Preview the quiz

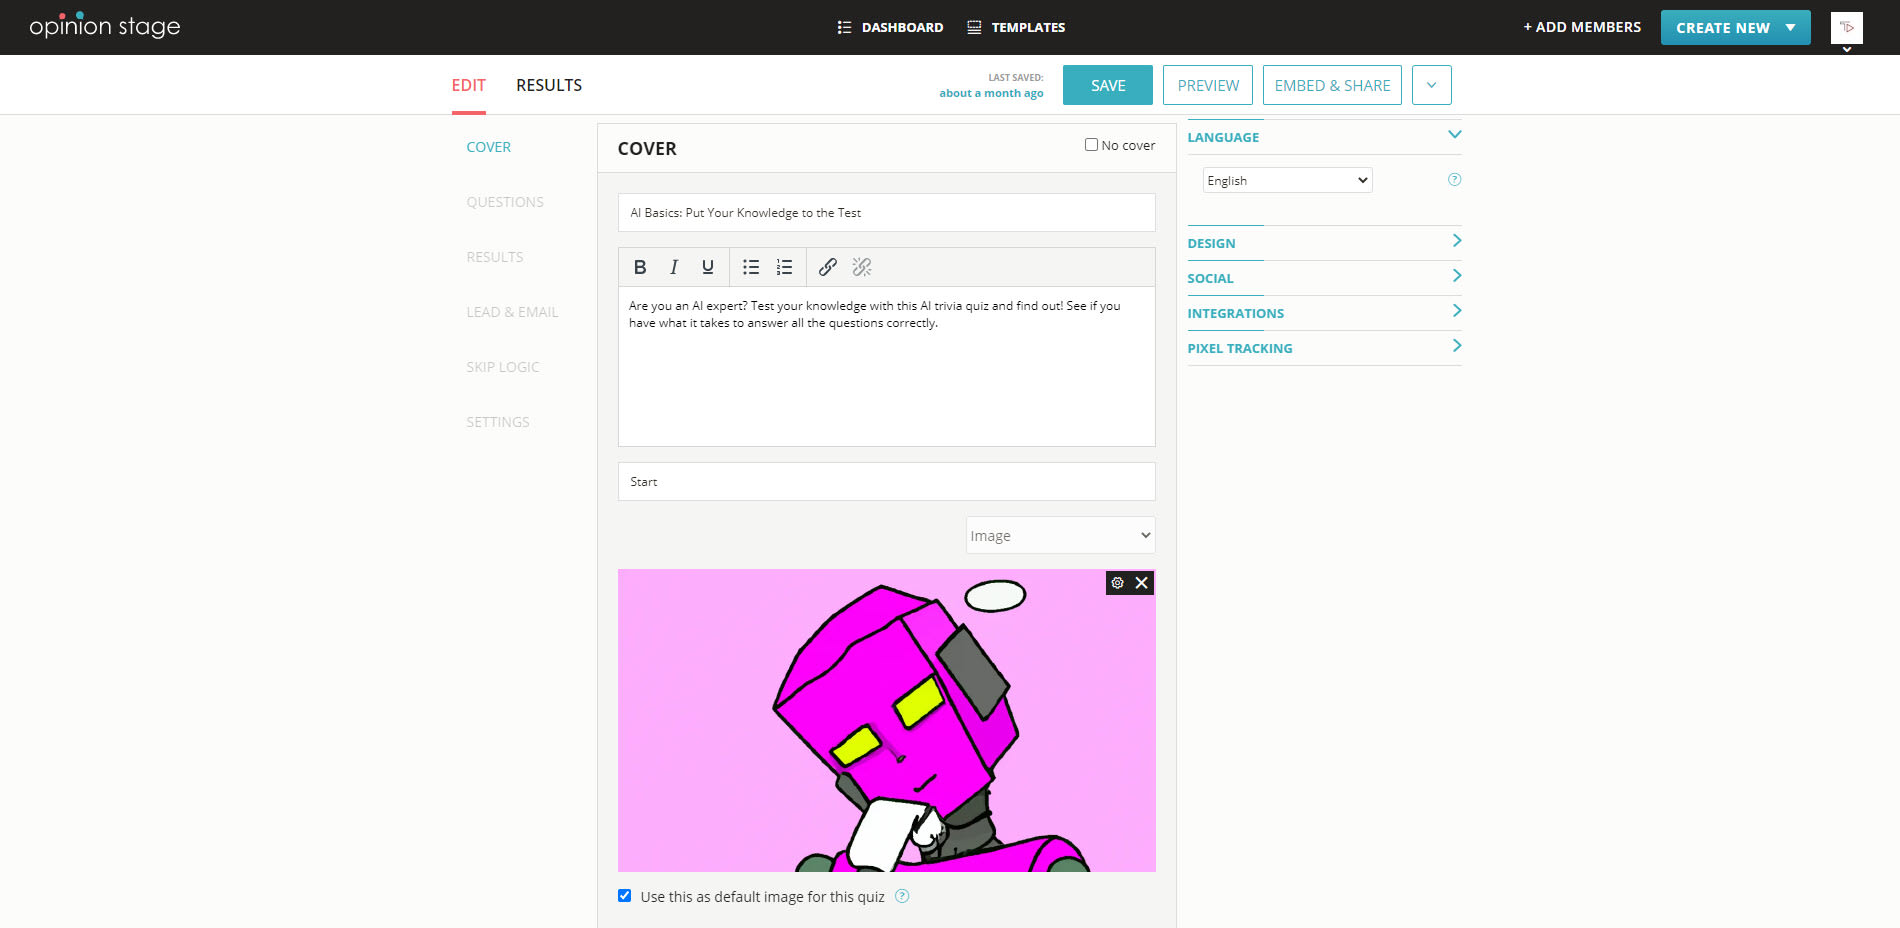1207,85
